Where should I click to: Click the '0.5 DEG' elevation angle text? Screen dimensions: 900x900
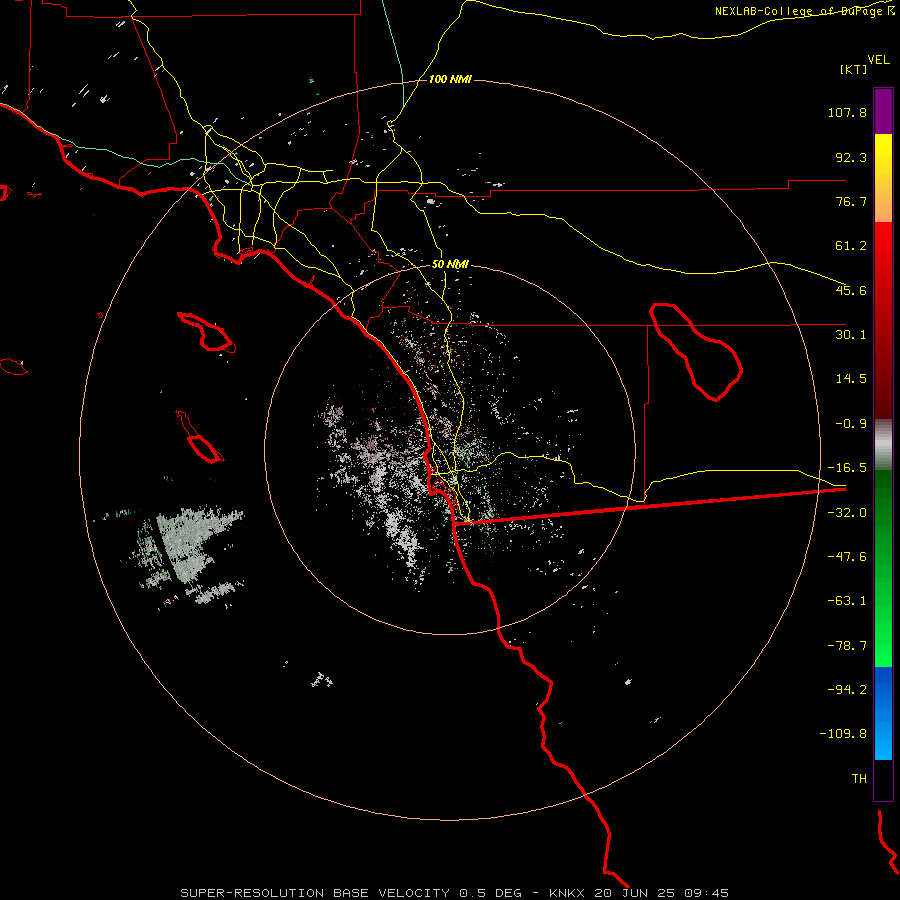(490, 893)
